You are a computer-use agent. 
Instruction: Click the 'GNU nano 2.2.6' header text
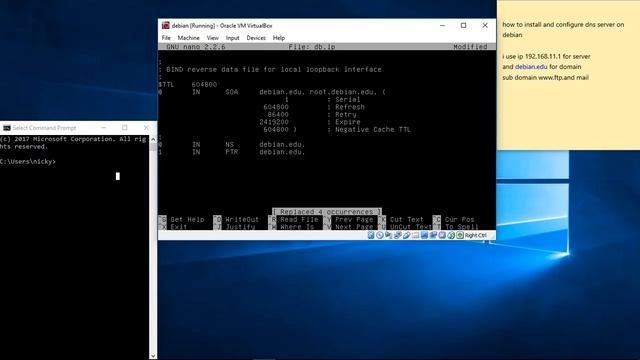(x=196, y=47)
